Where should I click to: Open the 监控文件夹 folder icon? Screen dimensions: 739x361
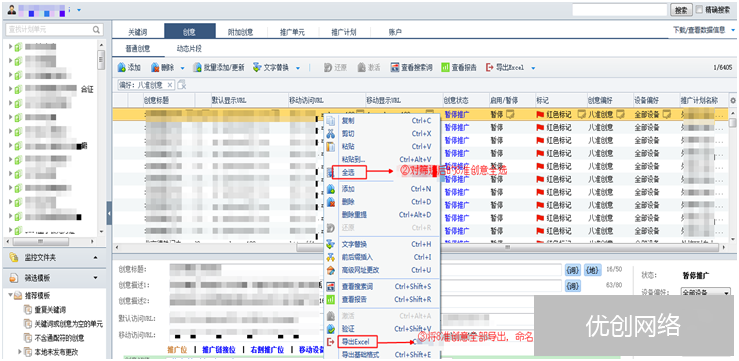(x=14, y=258)
